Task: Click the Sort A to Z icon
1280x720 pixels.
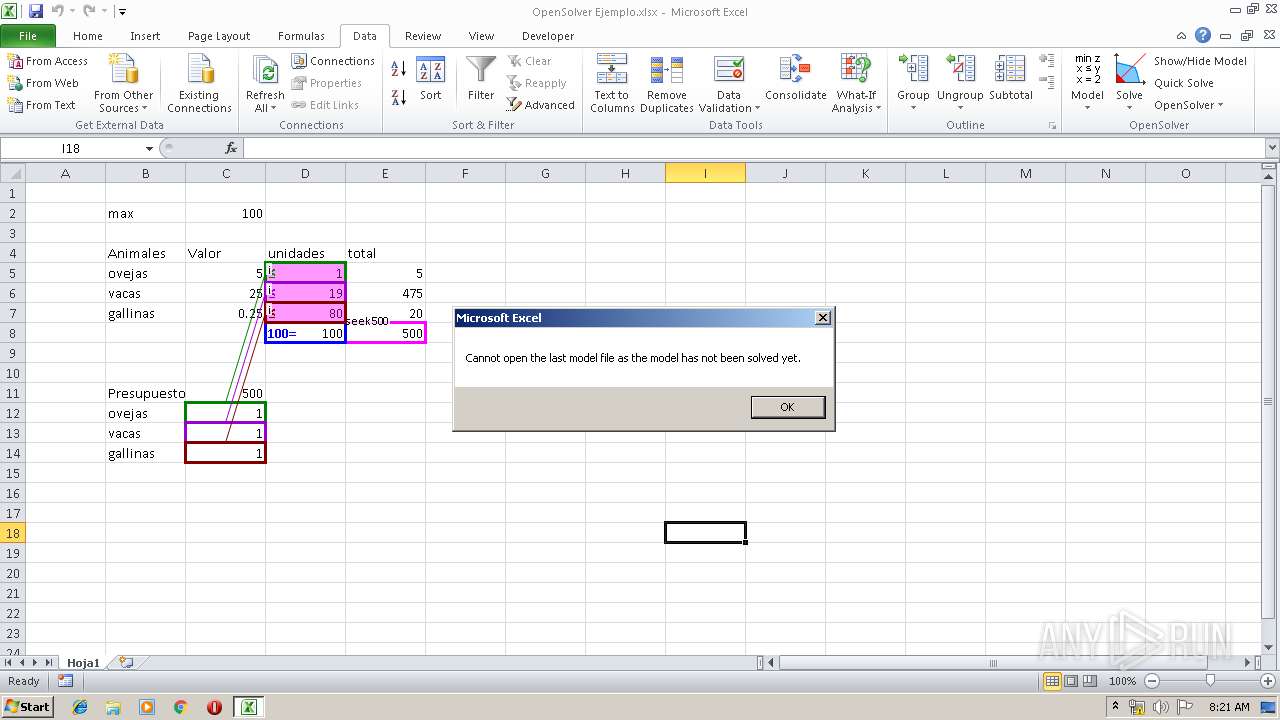Action: pos(398,68)
